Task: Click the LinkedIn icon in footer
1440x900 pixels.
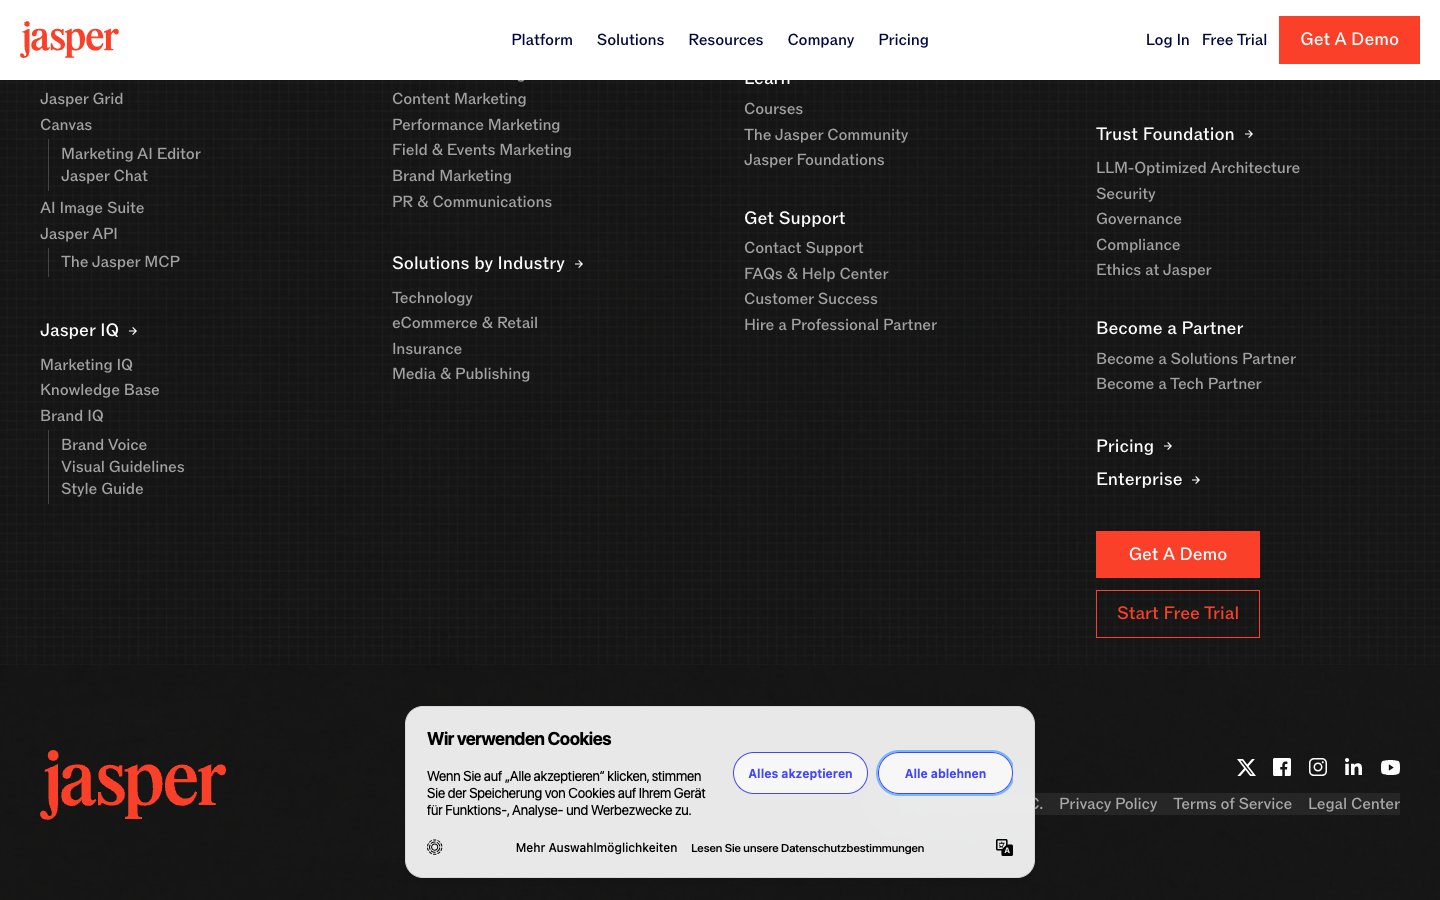Action: [x=1354, y=767]
